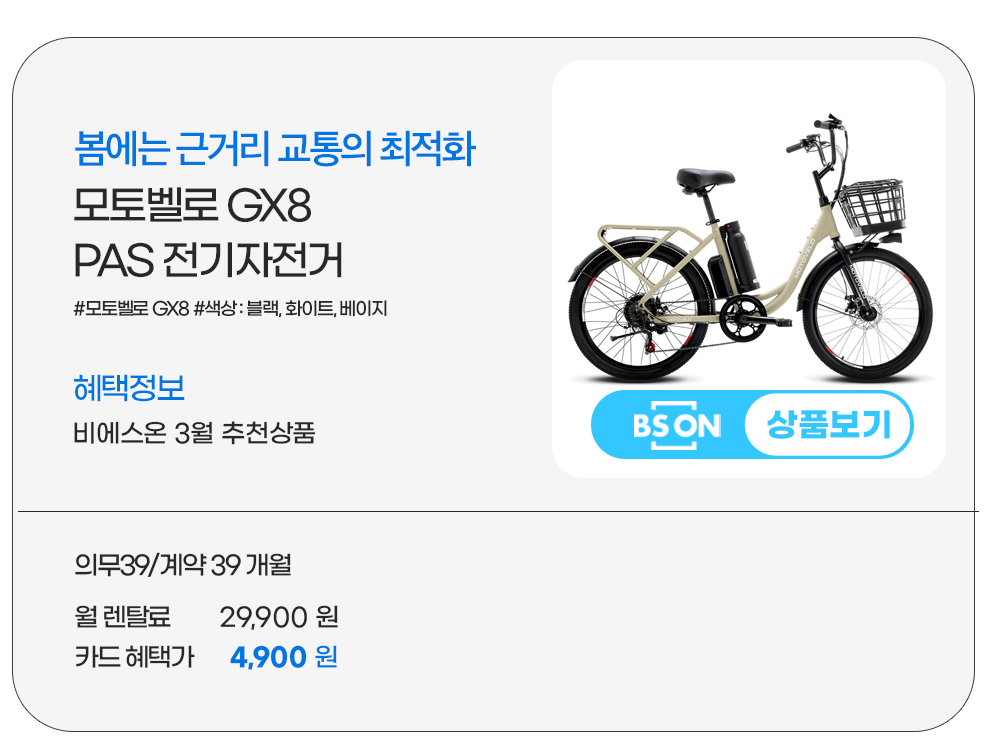Click the BS ON logo

(x=677, y=425)
